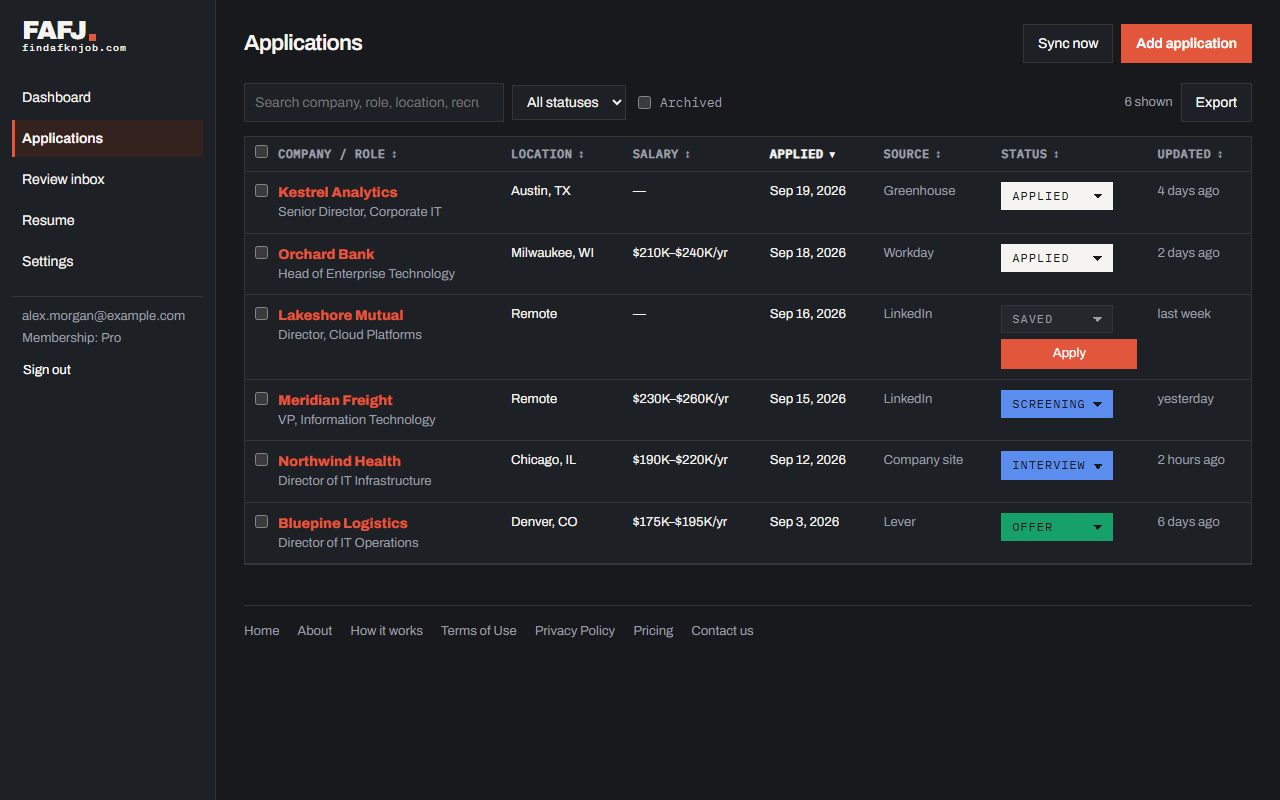Image resolution: width=1280 pixels, height=800 pixels.
Task: Click Membership: Pro text
Action: click(x=71, y=338)
